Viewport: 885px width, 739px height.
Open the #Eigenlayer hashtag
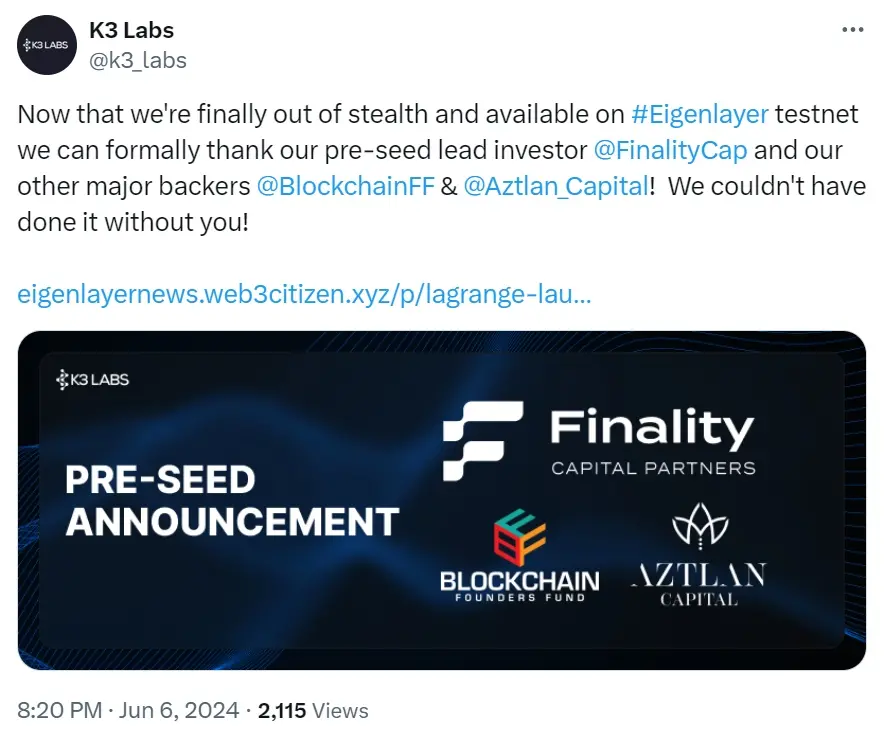(x=700, y=113)
